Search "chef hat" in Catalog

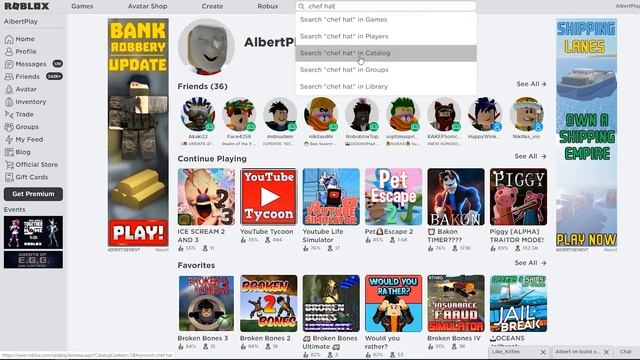(386, 53)
